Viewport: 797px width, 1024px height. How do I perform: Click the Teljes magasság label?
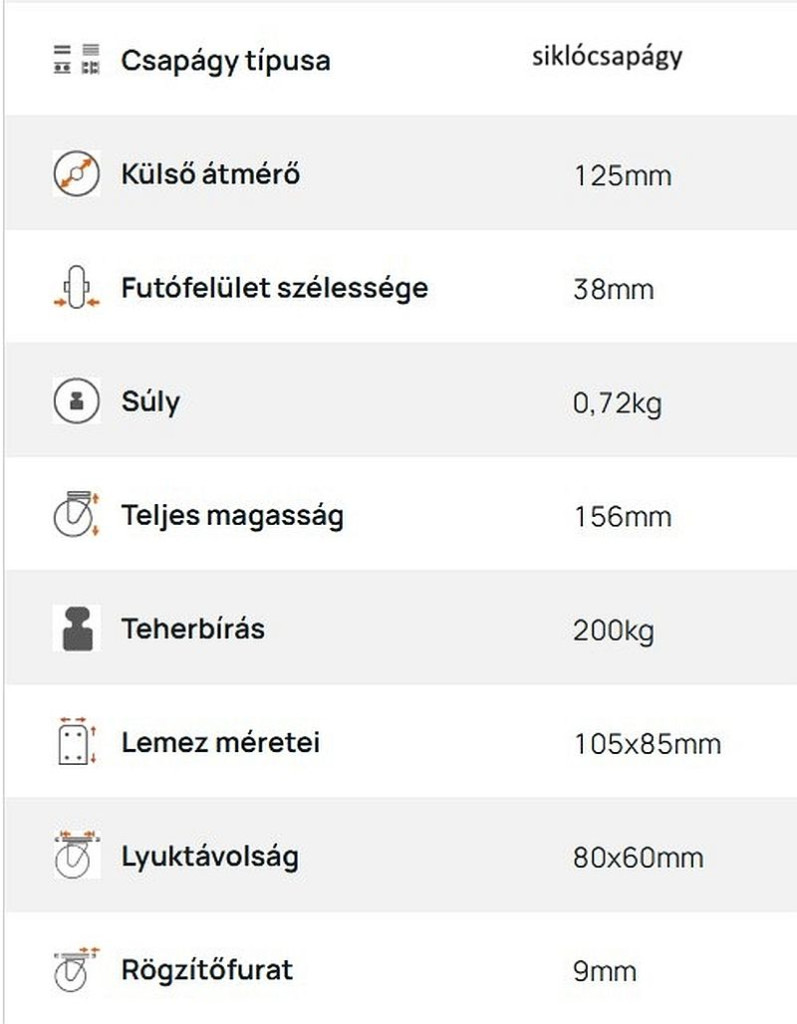pos(232,516)
